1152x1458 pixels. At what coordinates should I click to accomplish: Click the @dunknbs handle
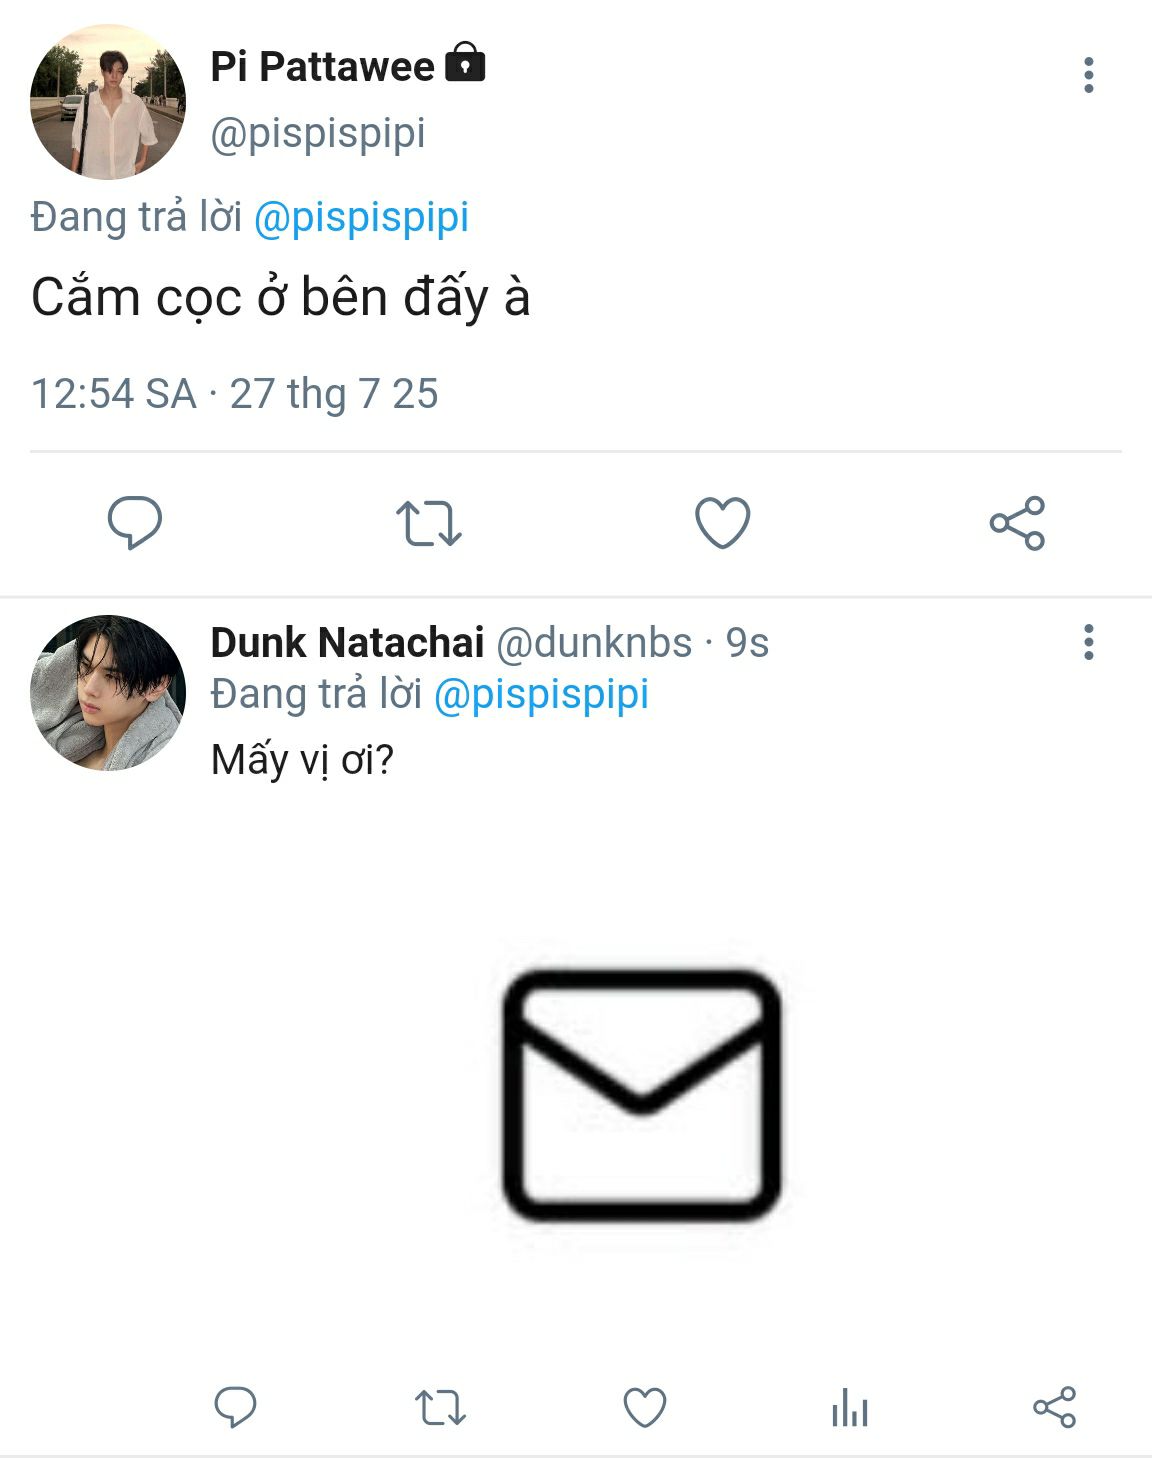coord(594,643)
